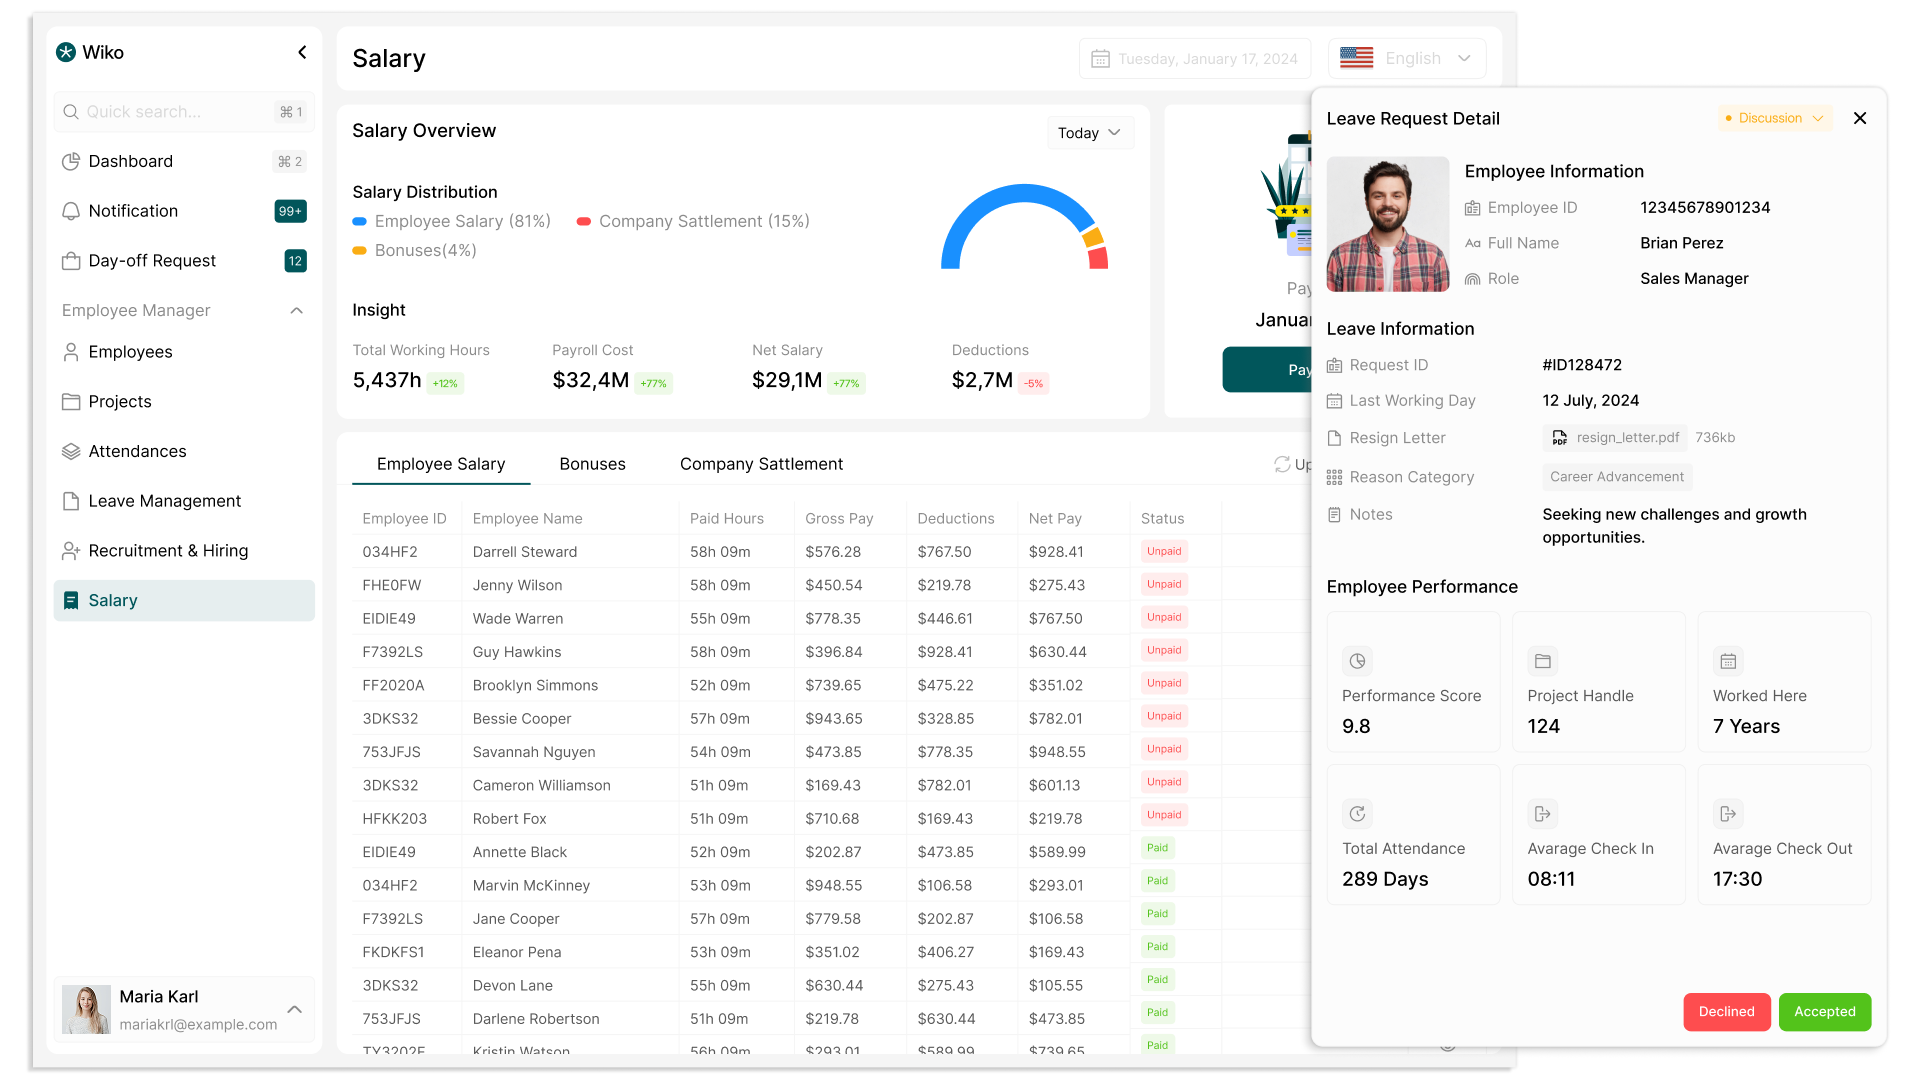Open Notification bell menu item
Image resolution: width=1920 pixels, height=1080 pixels.
click(x=71, y=211)
